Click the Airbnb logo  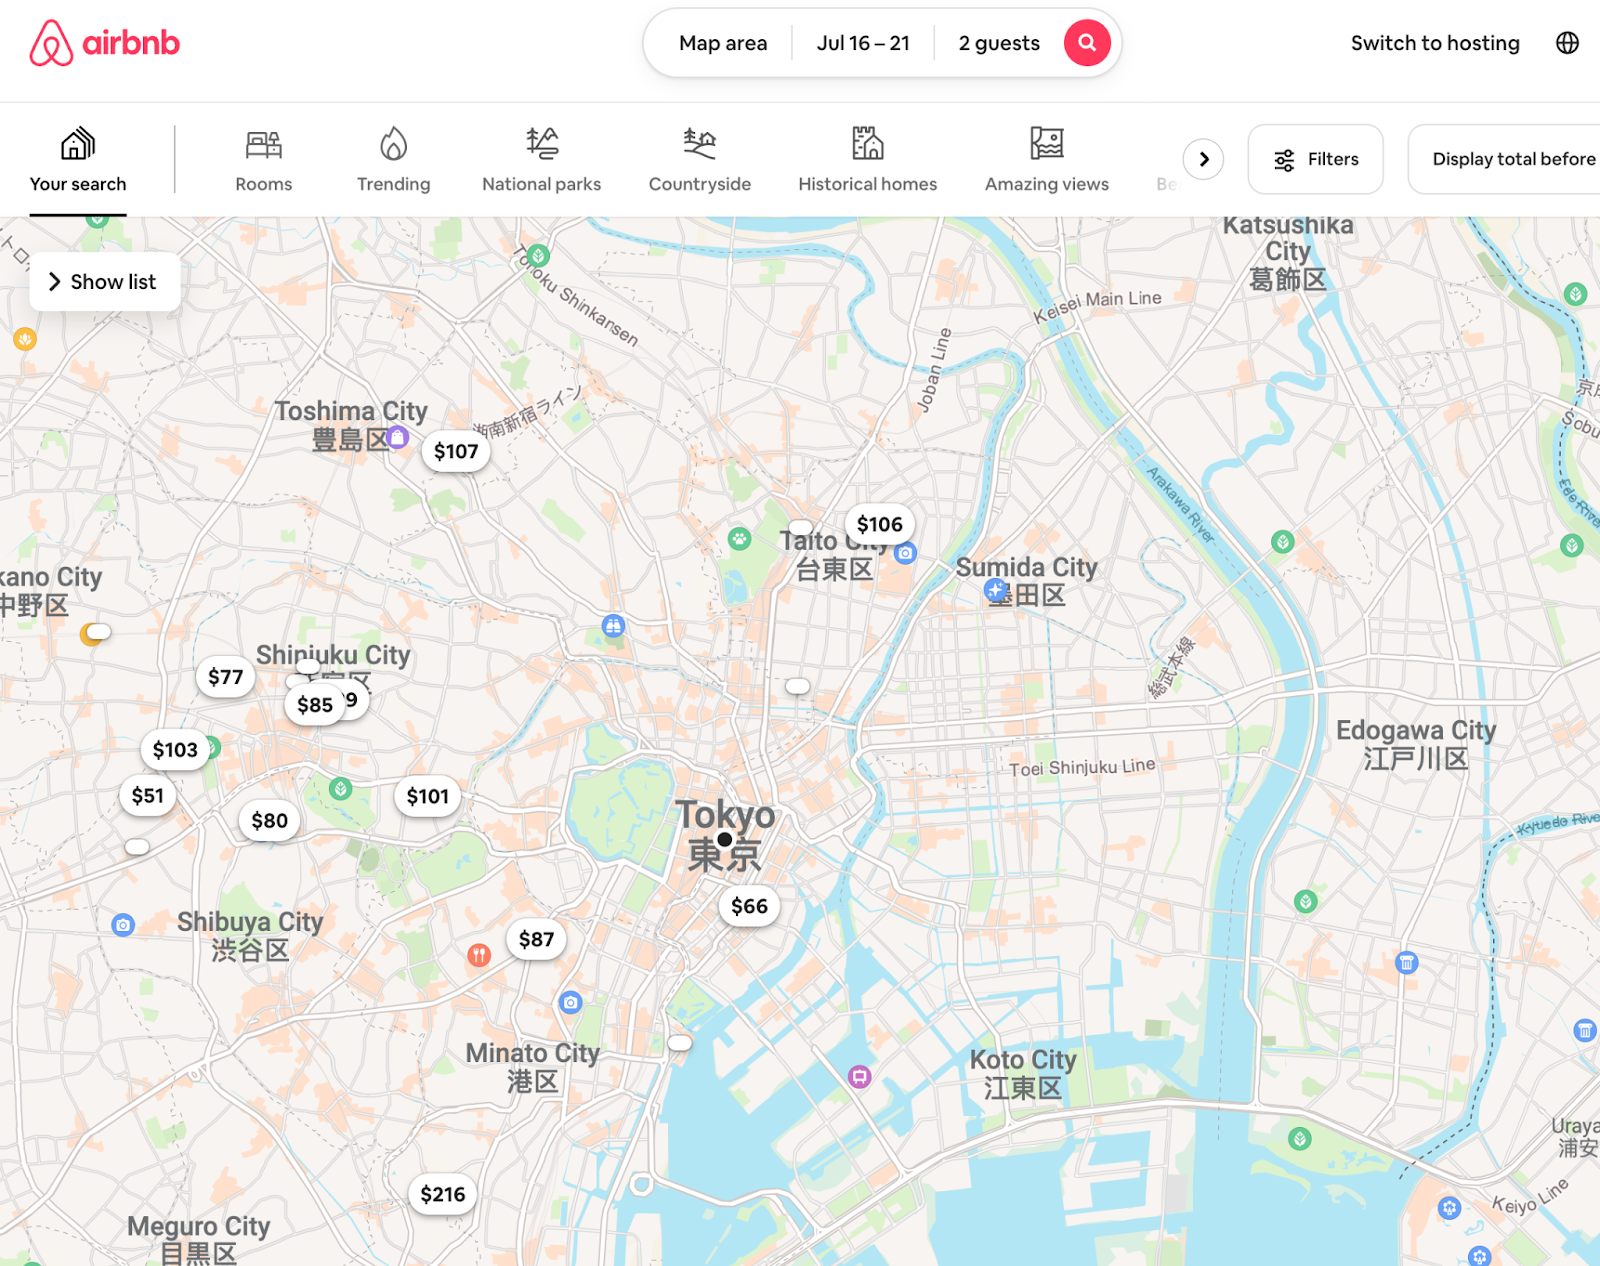coord(104,43)
